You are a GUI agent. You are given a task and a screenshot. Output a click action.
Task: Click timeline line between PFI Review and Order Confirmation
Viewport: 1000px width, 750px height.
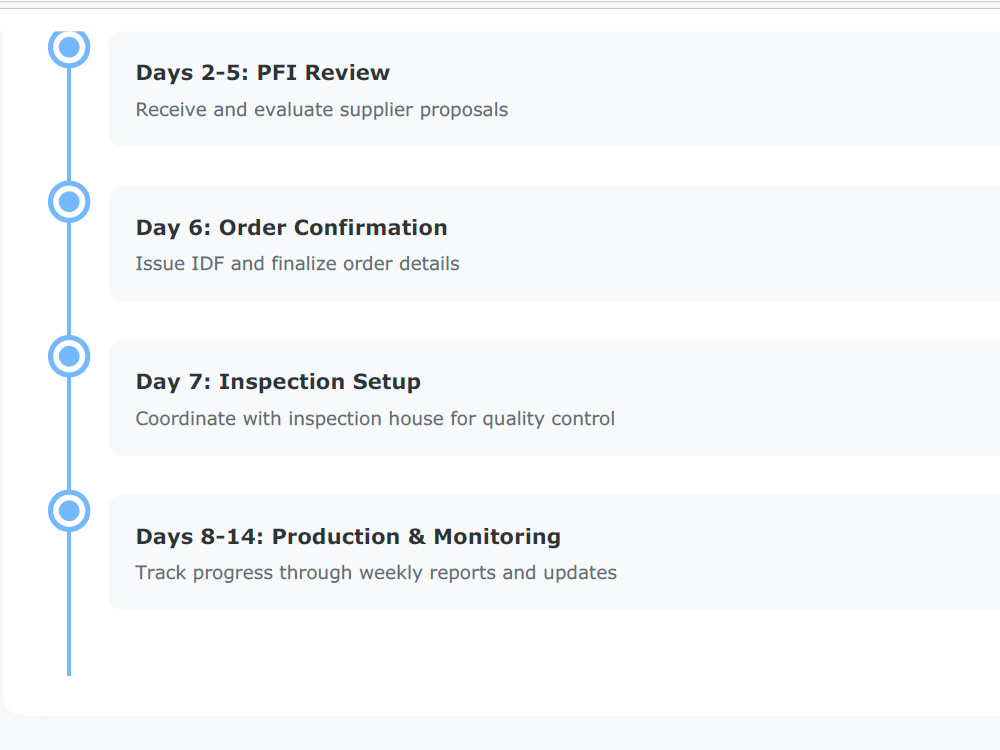[69, 124]
